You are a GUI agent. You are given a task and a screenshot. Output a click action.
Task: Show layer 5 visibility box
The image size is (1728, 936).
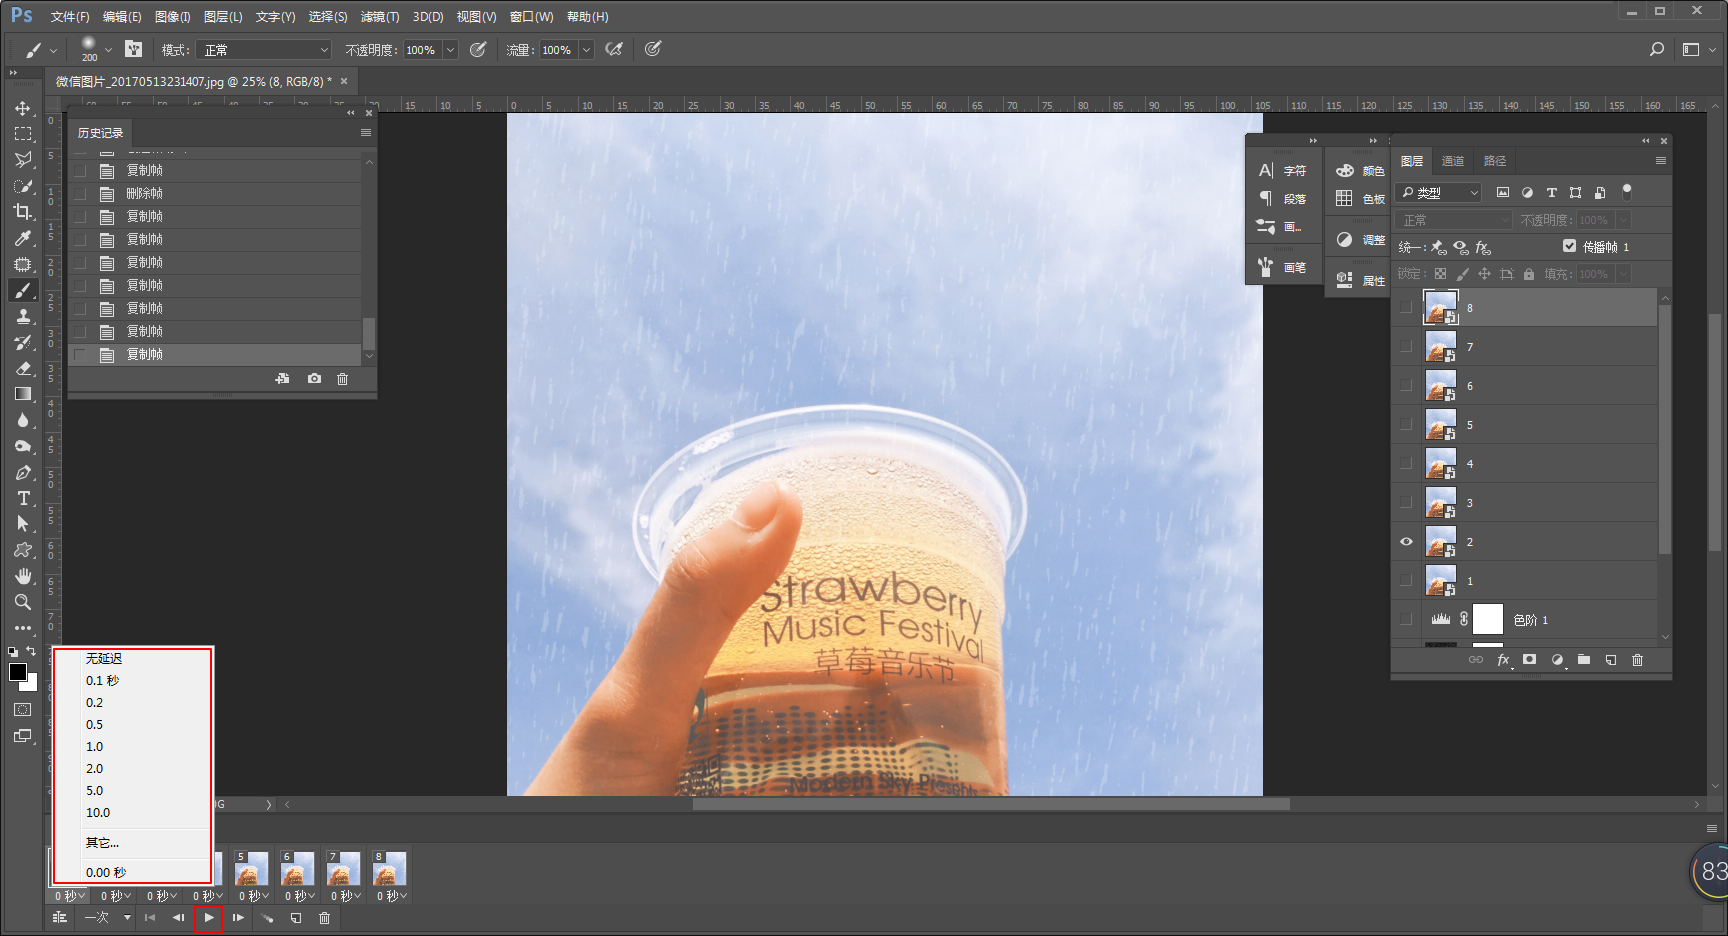click(1407, 425)
